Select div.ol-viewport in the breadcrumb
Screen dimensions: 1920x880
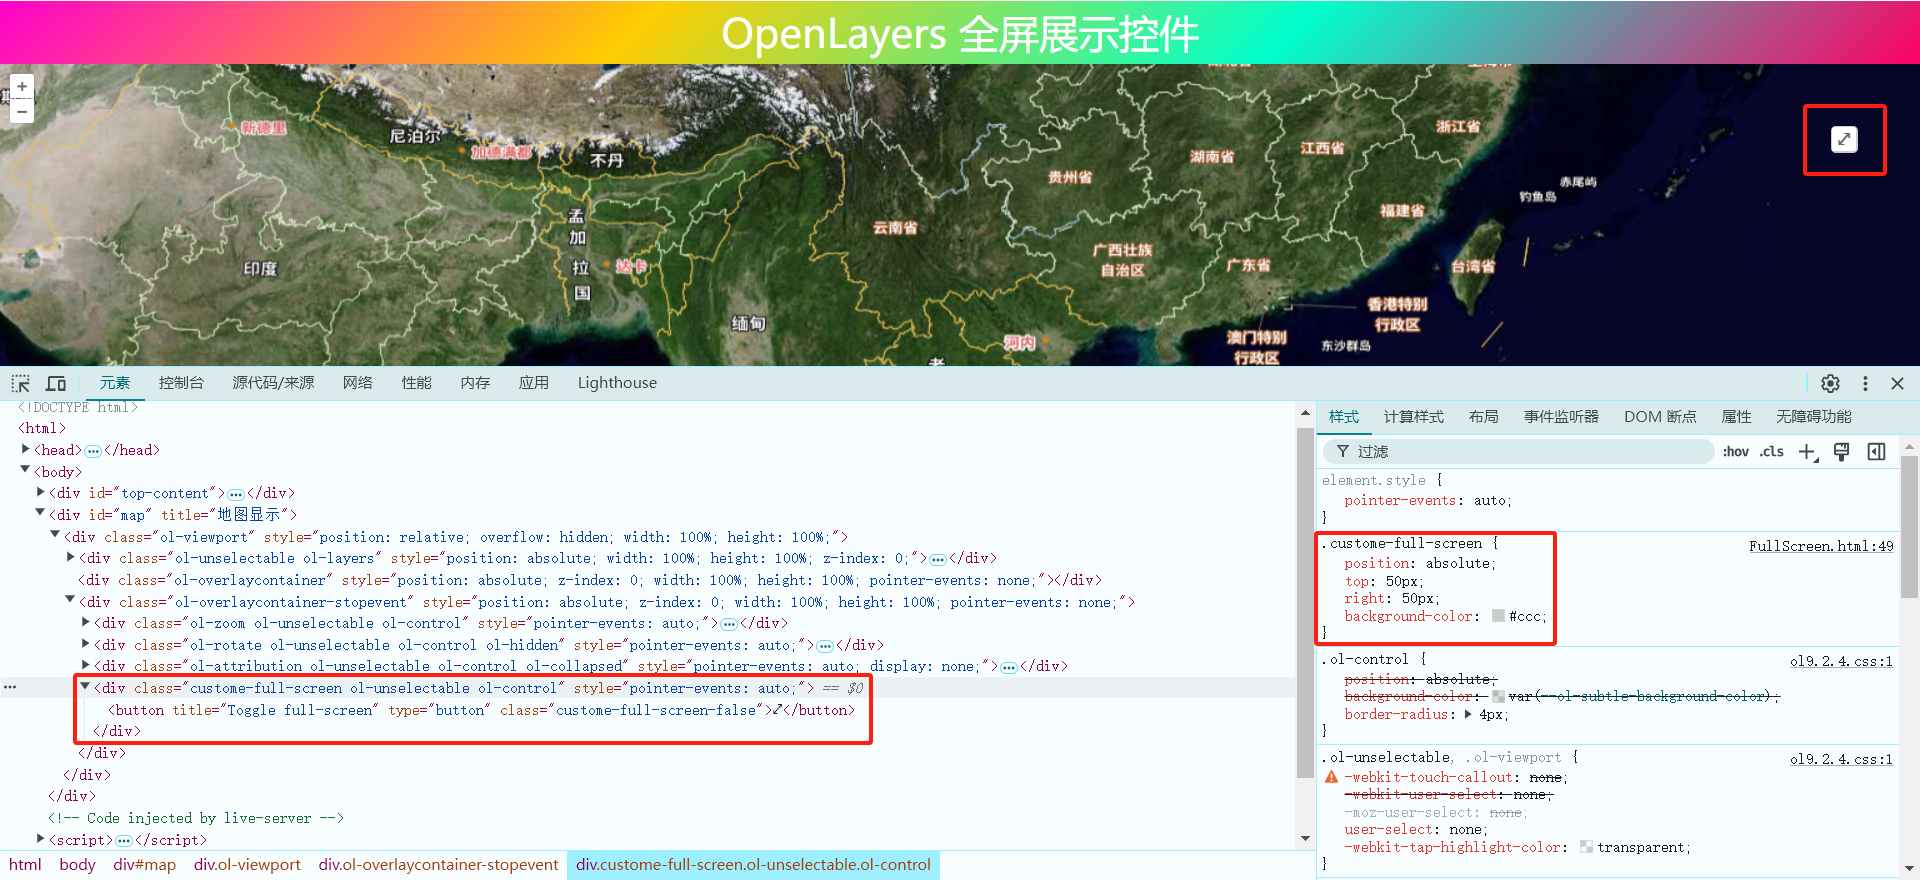tap(247, 865)
